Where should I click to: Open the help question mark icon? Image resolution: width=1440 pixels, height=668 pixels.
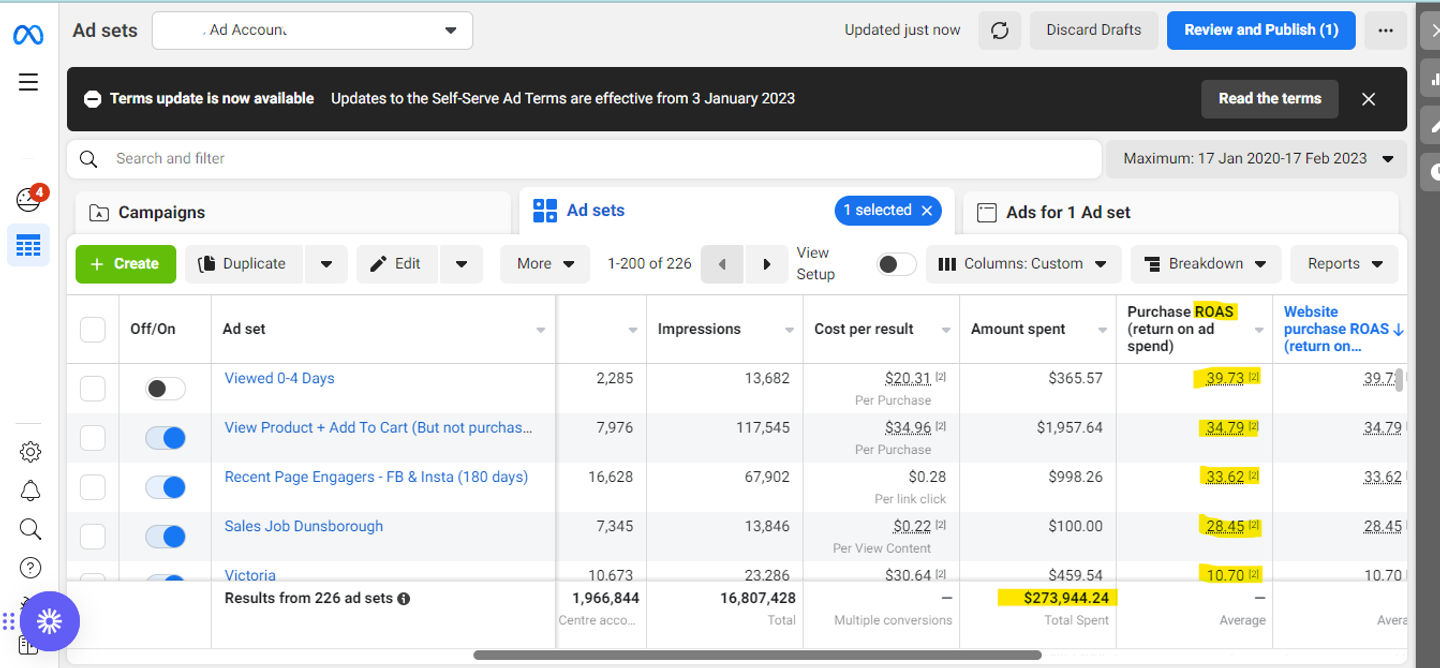coord(30,568)
